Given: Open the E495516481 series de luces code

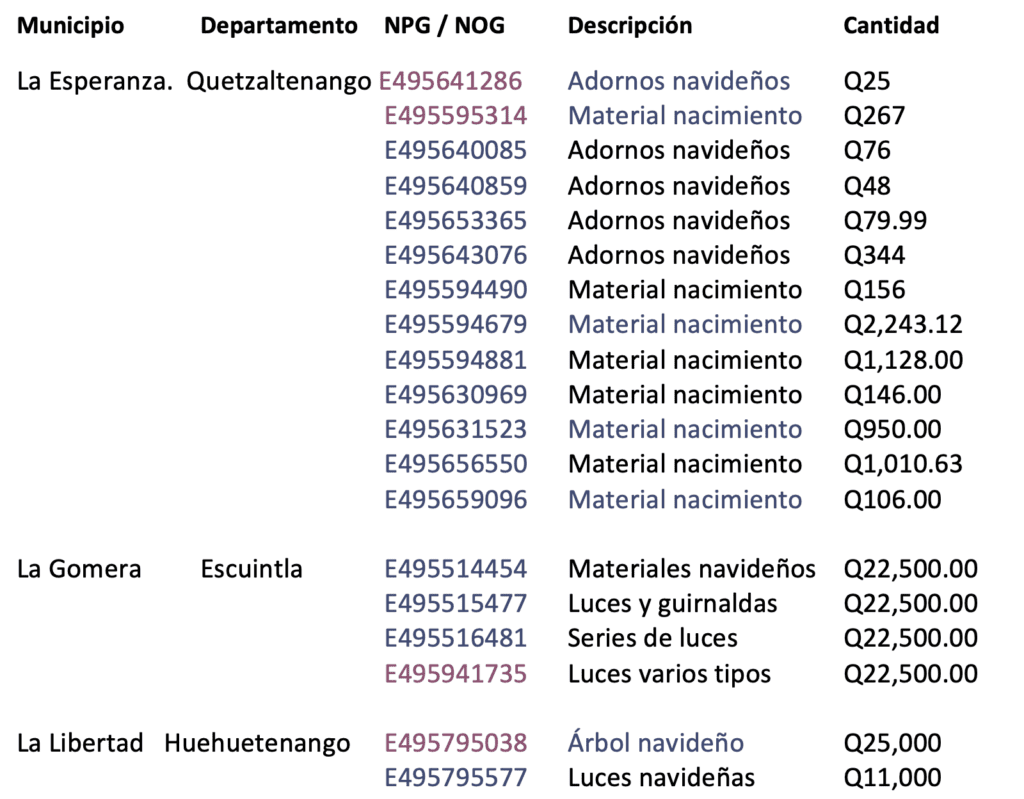Looking at the screenshot, I should point(456,638).
